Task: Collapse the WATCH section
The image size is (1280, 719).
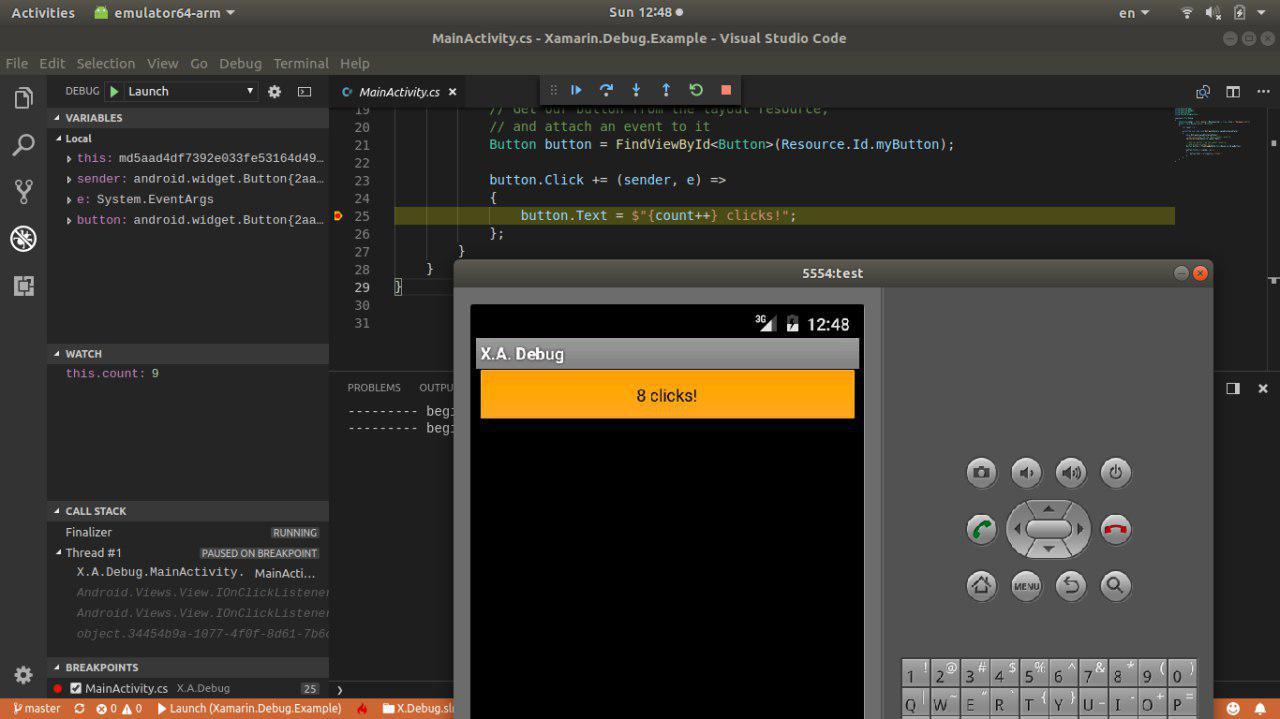Action: coord(188,354)
